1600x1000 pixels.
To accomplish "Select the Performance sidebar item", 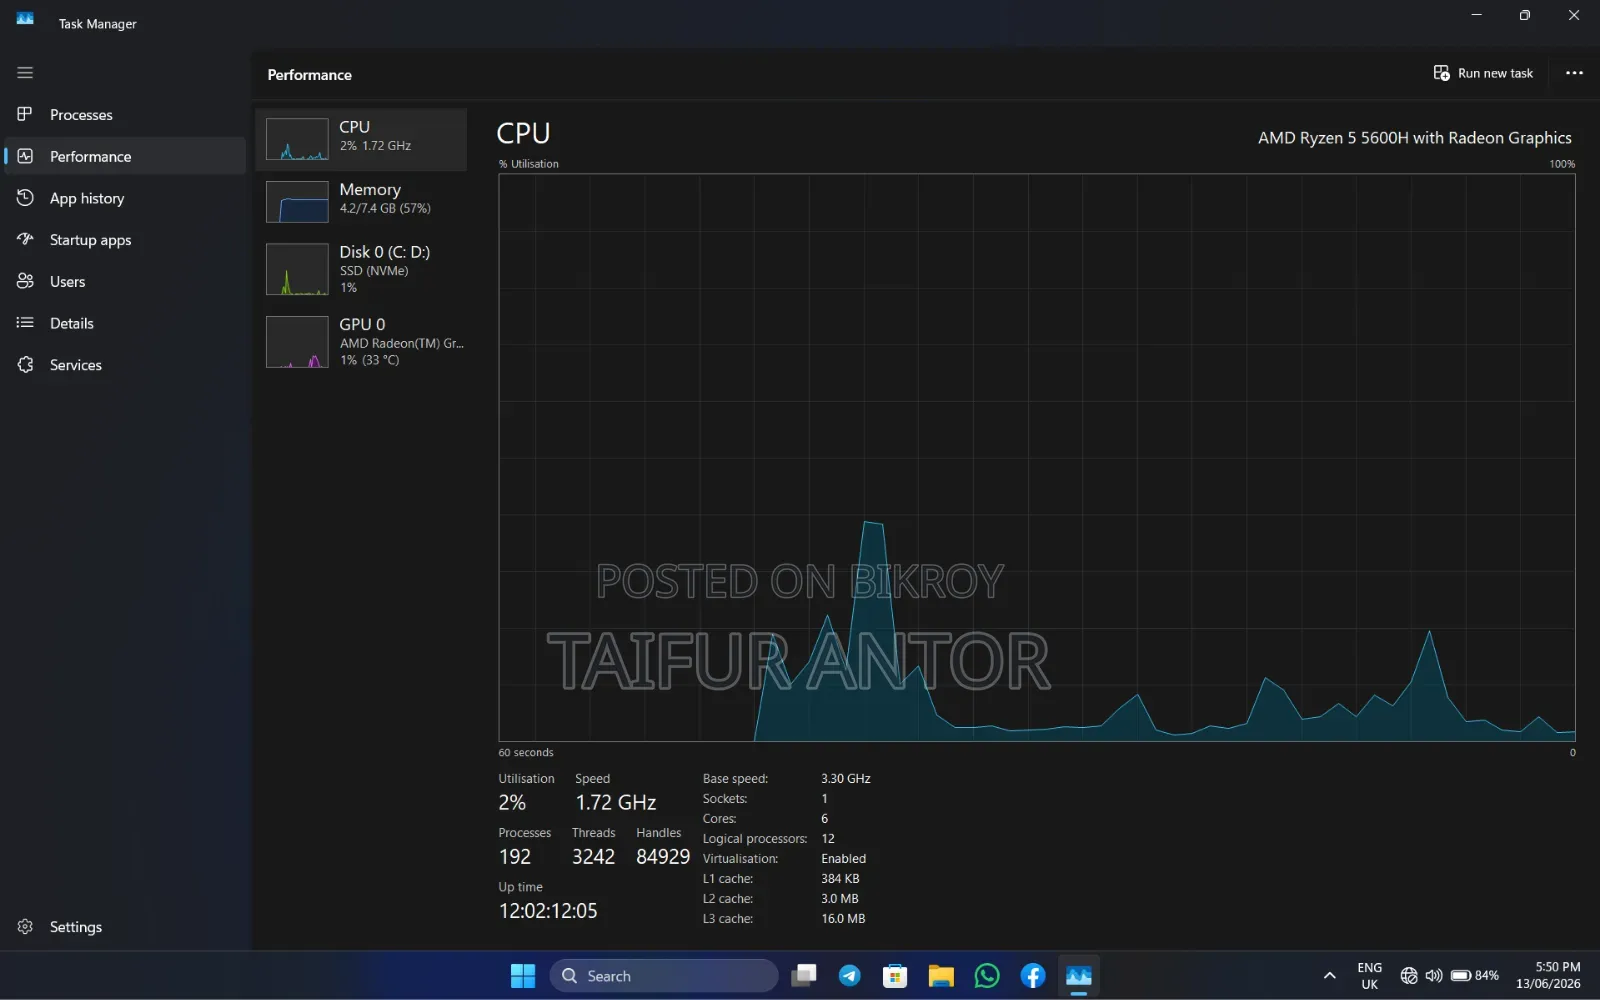I will 125,156.
